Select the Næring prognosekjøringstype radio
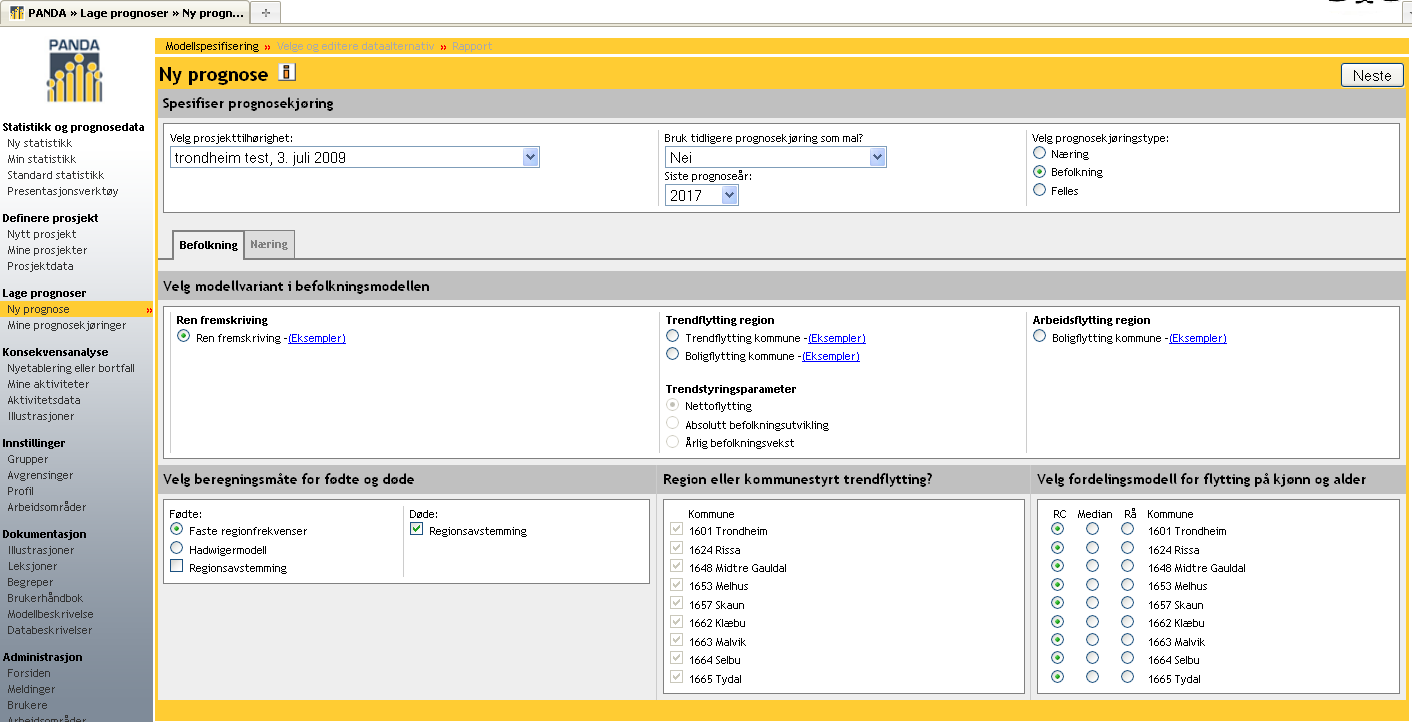The image size is (1412, 722). (1039, 154)
